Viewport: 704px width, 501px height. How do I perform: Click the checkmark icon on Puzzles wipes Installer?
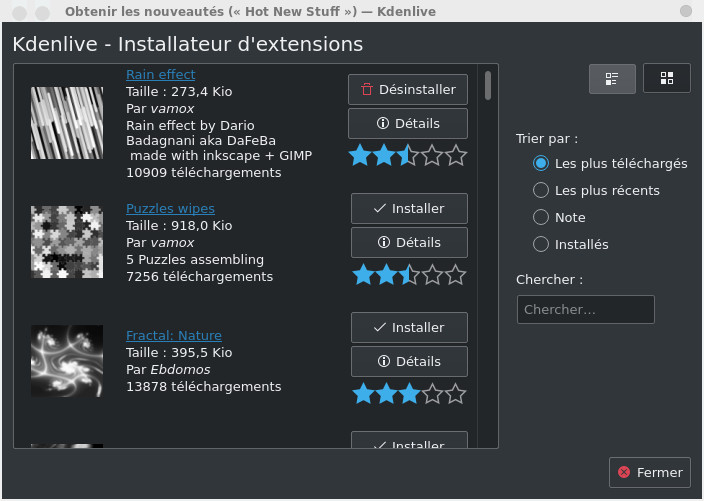[x=380, y=208]
